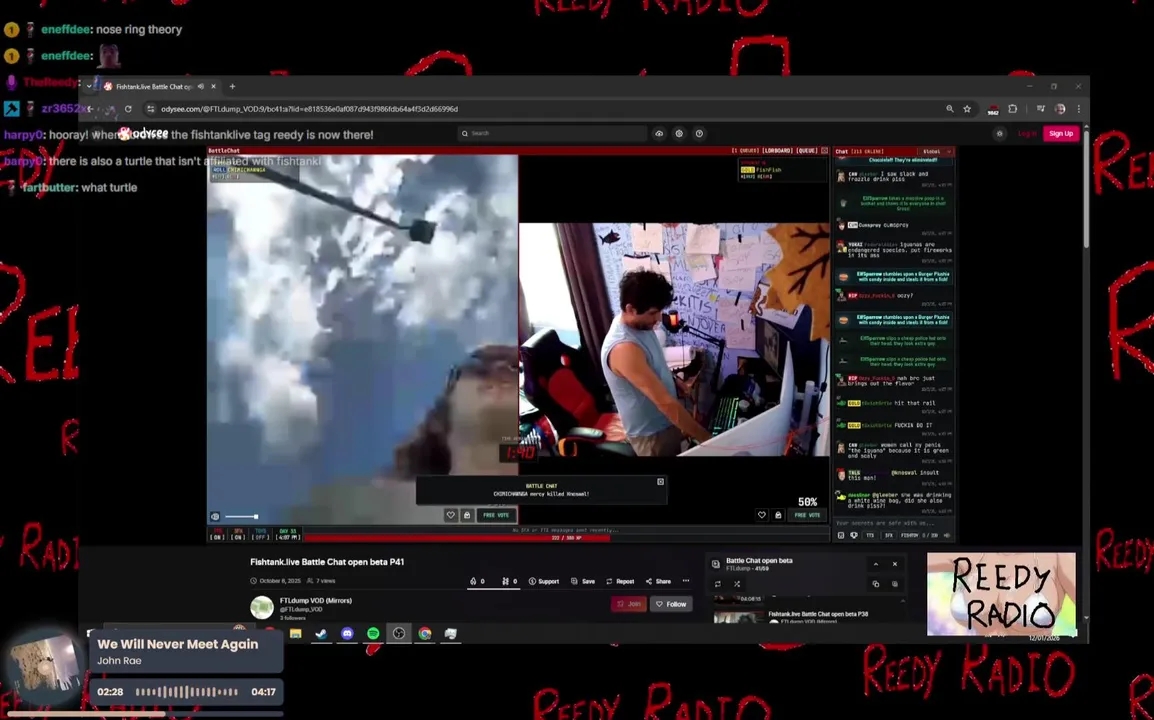This screenshot has width=1154, height=720.
Task: Open OBS Studio from the taskbar
Action: pyautogui.click(x=399, y=633)
